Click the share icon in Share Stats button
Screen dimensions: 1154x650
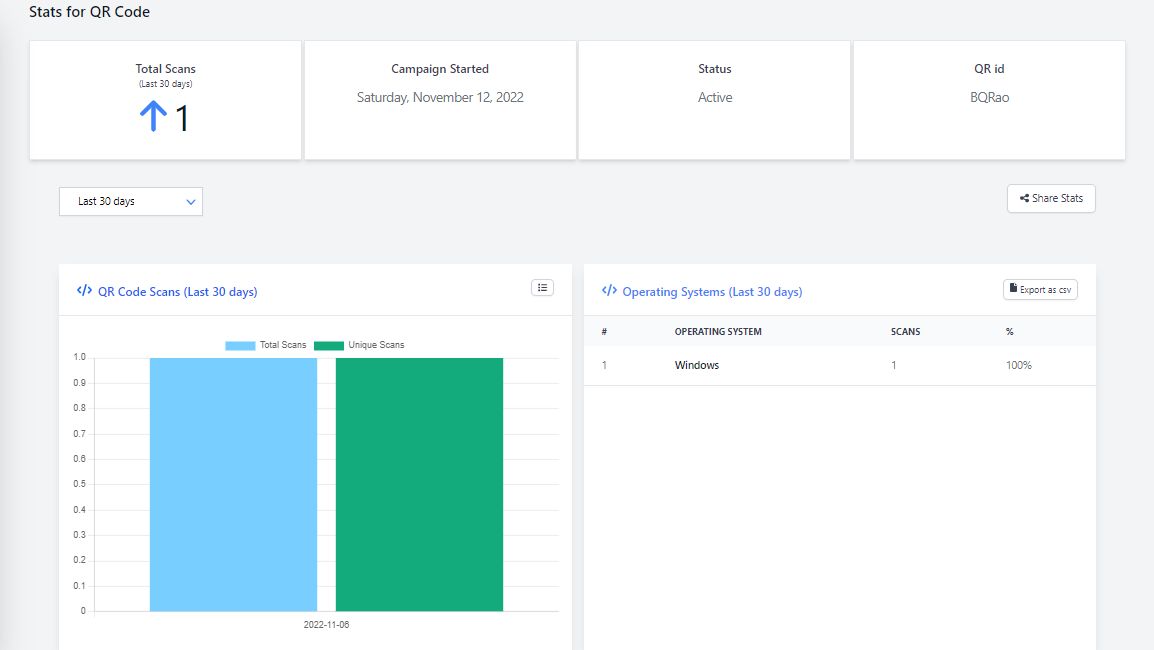pyautogui.click(x=1024, y=199)
